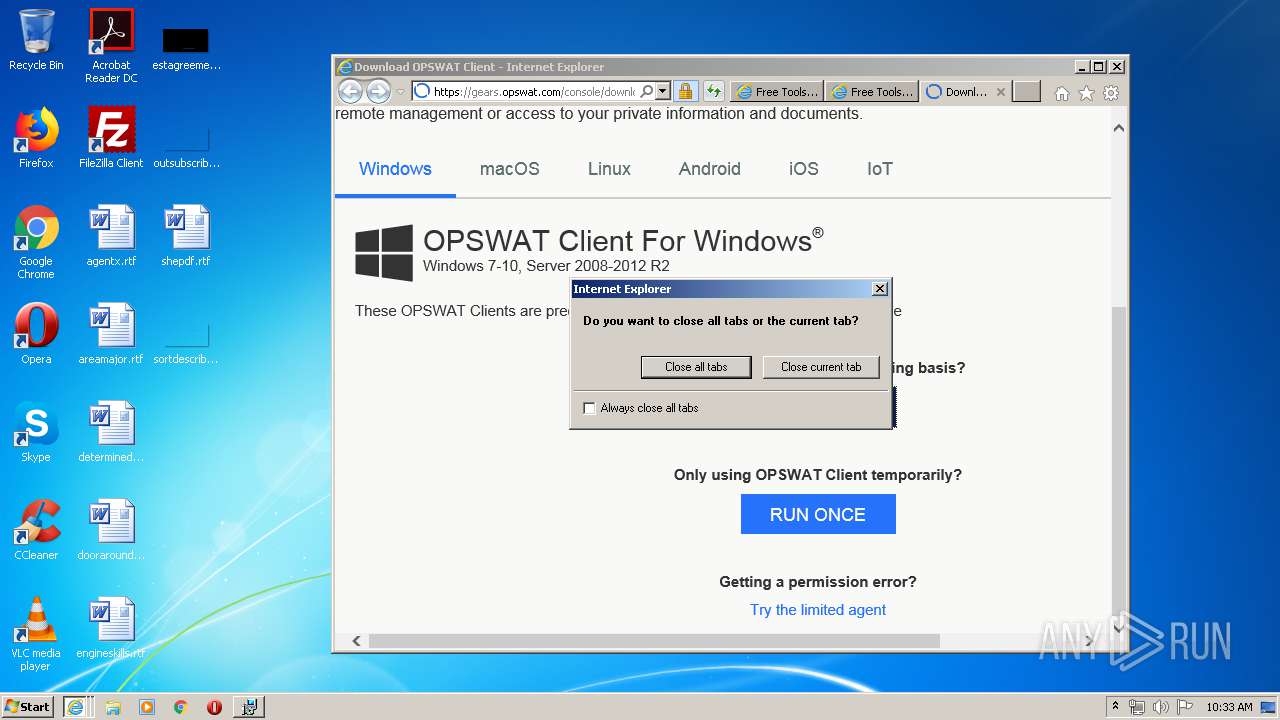Open Windows Explorer from taskbar

click(x=113, y=706)
